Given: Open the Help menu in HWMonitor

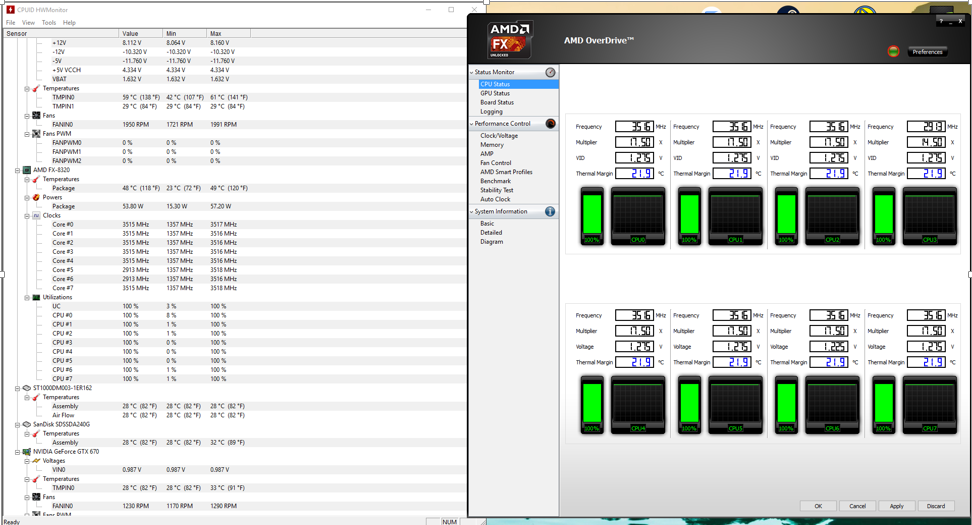Looking at the screenshot, I should click(x=69, y=22).
